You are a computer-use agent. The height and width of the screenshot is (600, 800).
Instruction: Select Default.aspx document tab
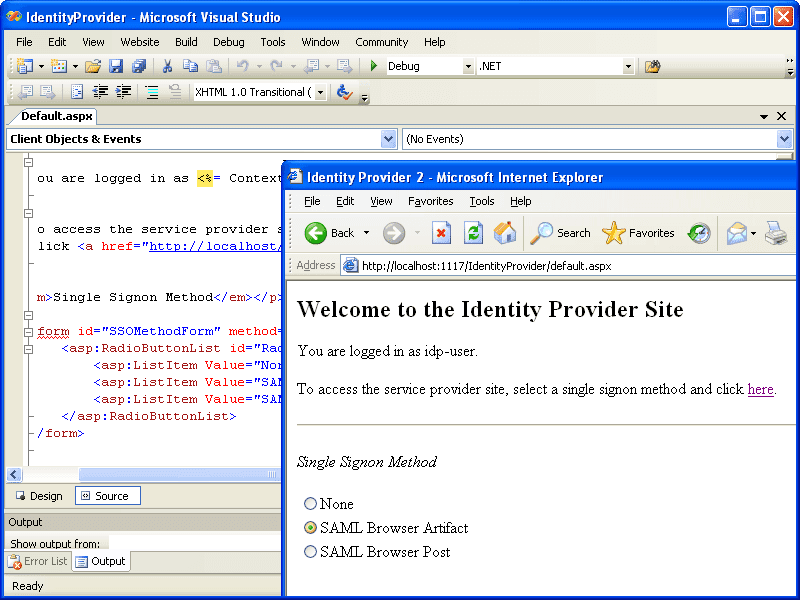tap(56, 116)
